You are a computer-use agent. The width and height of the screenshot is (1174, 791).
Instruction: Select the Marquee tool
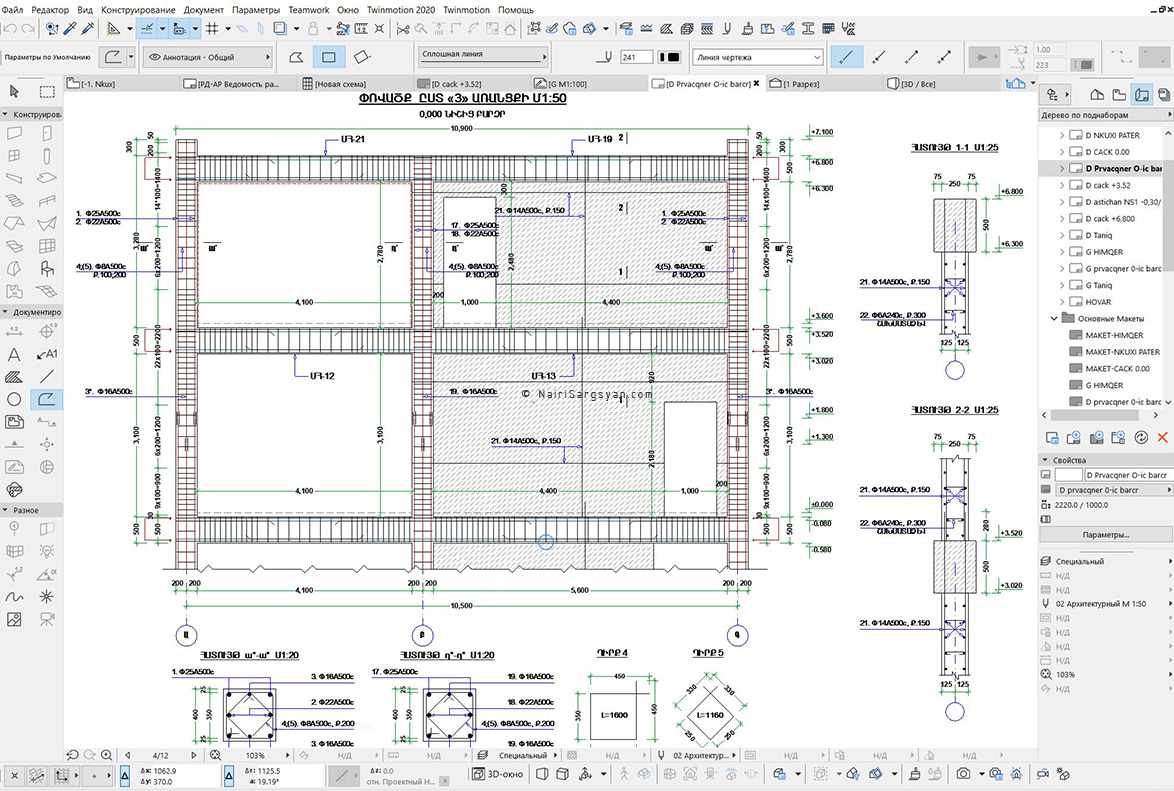coord(47,91)
